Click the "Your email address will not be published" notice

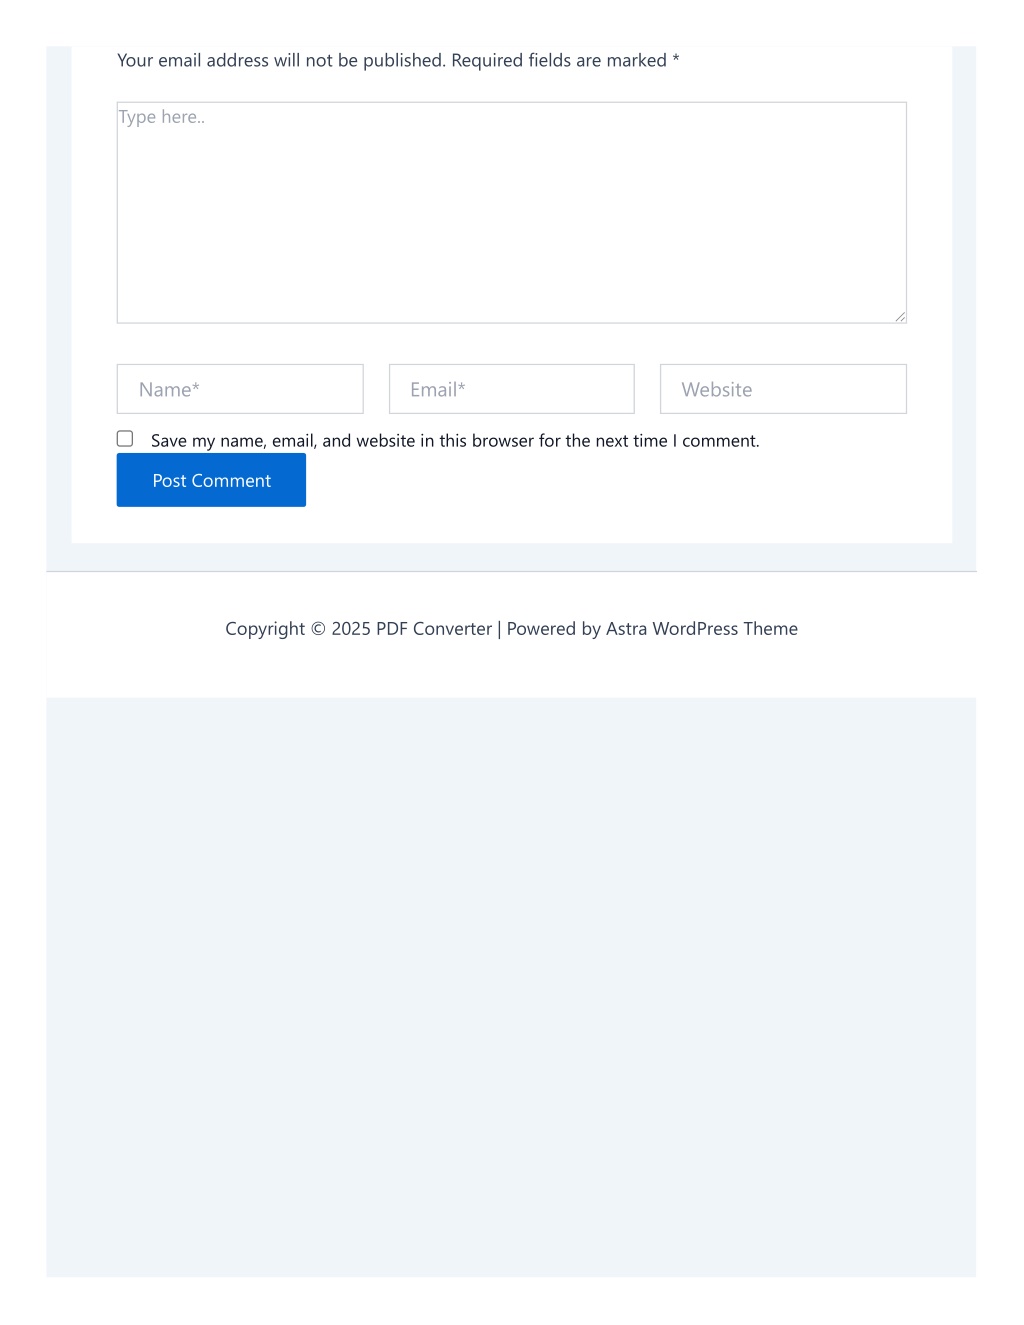pos(281,60)
